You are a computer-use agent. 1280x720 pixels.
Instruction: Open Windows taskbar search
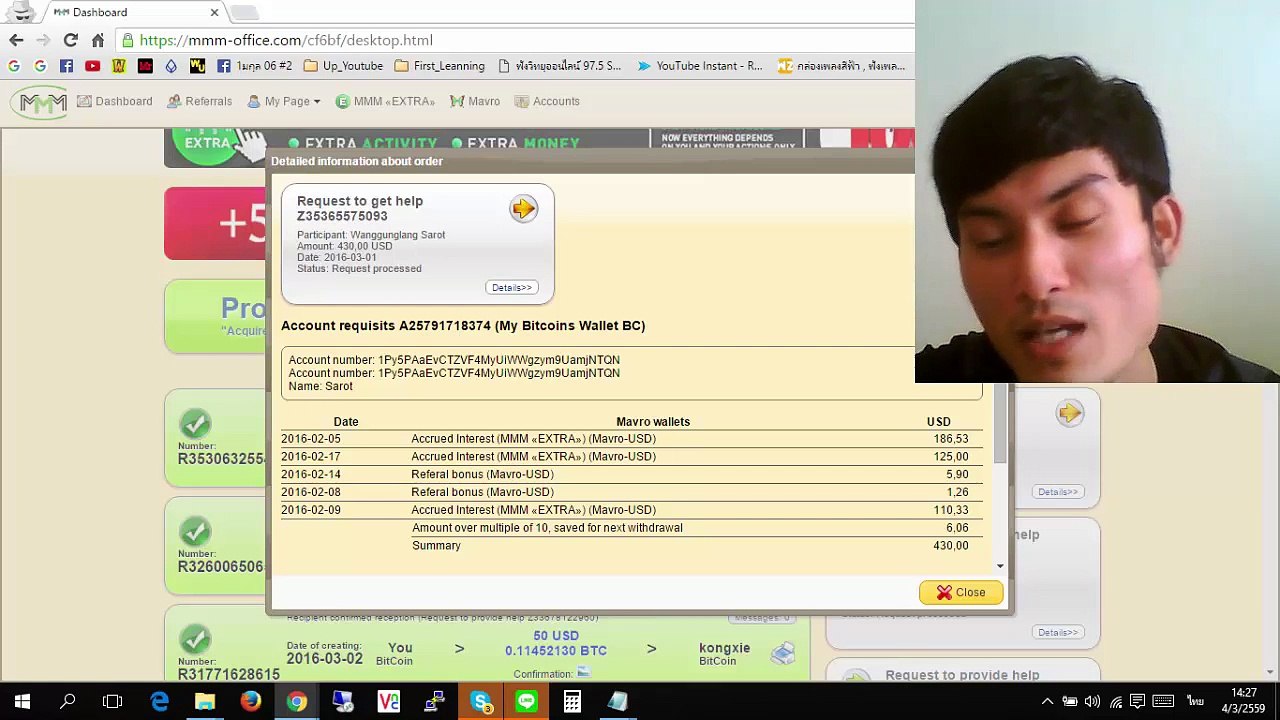click(x=68, y=702)
